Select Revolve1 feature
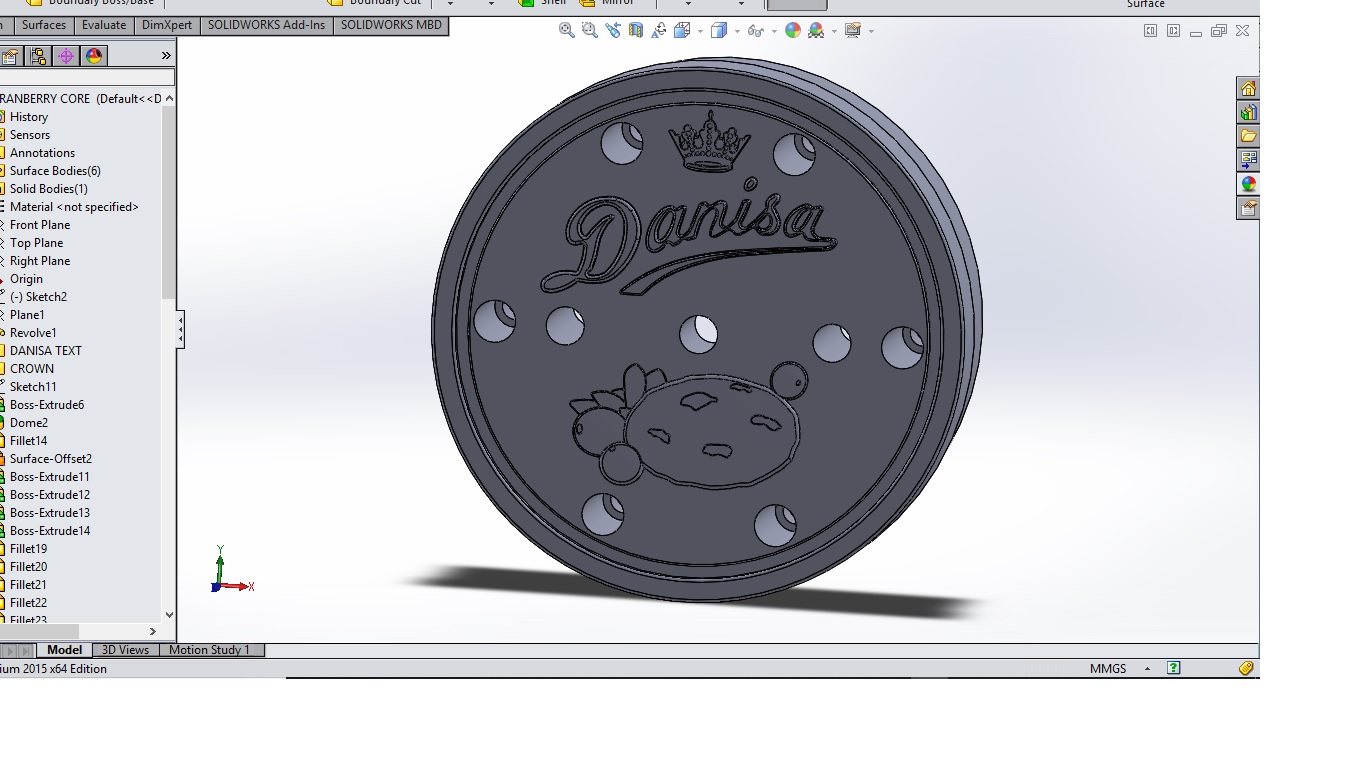The height and width of the screenshot is (768, 1366). point(33,333)
